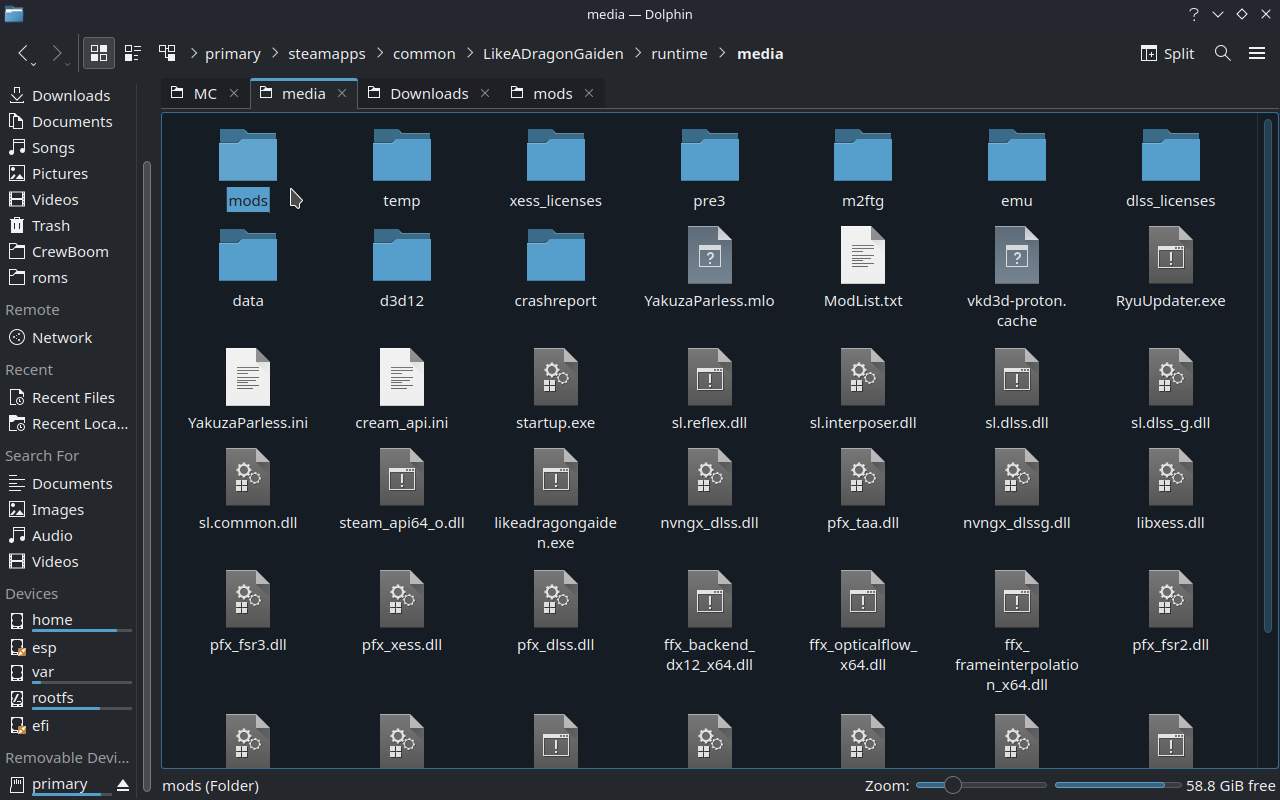Go back to the previous folder
Viewport: 1280px width, 800px height.
(x=24, y=53)
